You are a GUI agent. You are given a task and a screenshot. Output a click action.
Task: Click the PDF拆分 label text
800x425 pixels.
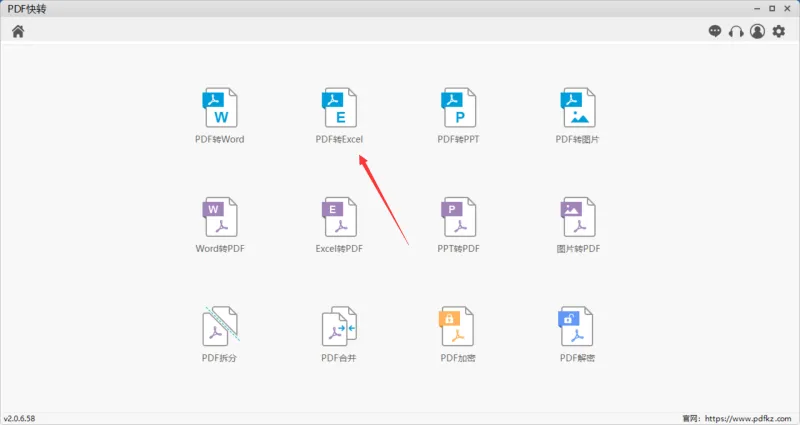coord(219,358)
